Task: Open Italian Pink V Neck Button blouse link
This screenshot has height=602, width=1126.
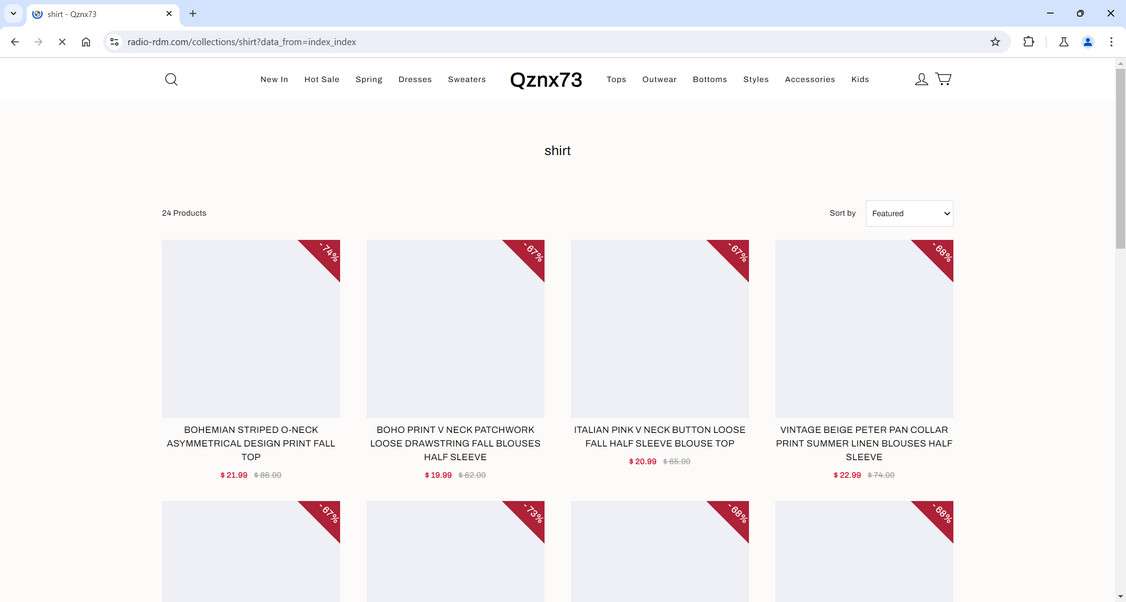Action: click(x=660, y=436)
